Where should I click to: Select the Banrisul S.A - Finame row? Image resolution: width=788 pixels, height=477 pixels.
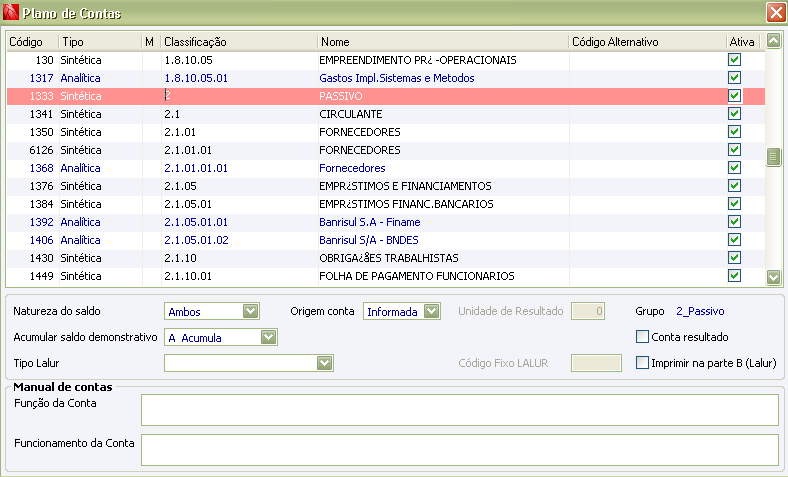point(386,222)
